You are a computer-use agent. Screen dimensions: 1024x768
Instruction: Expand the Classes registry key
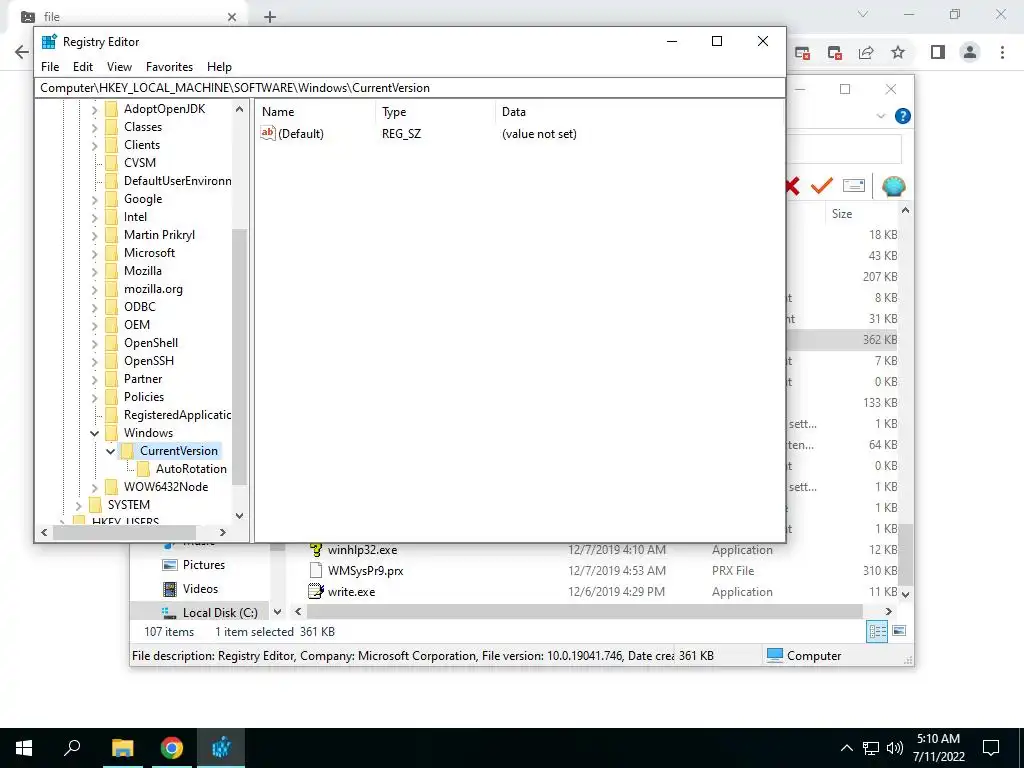pyautogui.click(x=95, y=127)
